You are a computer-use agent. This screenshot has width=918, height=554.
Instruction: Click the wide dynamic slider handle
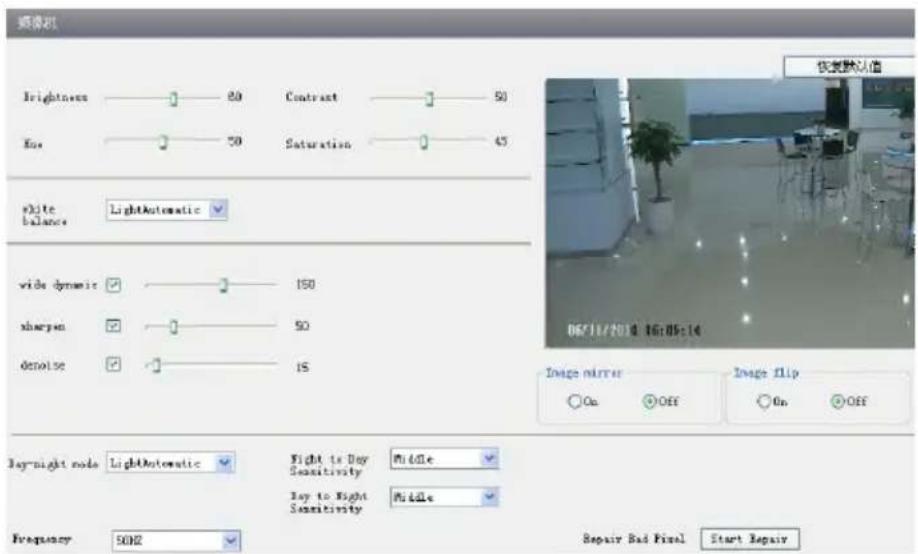click(x=224, y=285)
